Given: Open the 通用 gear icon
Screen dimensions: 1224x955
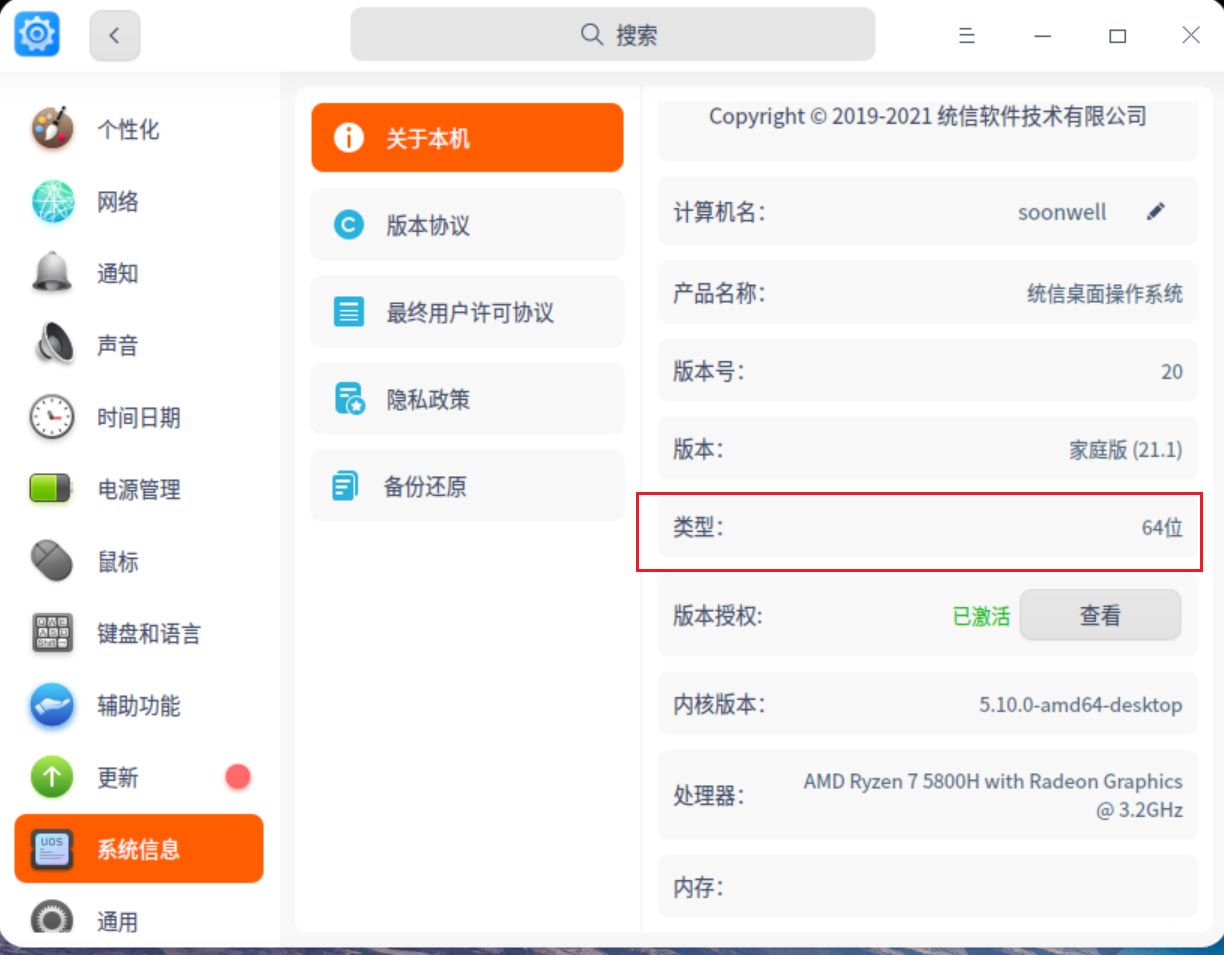Looking at the screenshot, I should tap(52, 918).
